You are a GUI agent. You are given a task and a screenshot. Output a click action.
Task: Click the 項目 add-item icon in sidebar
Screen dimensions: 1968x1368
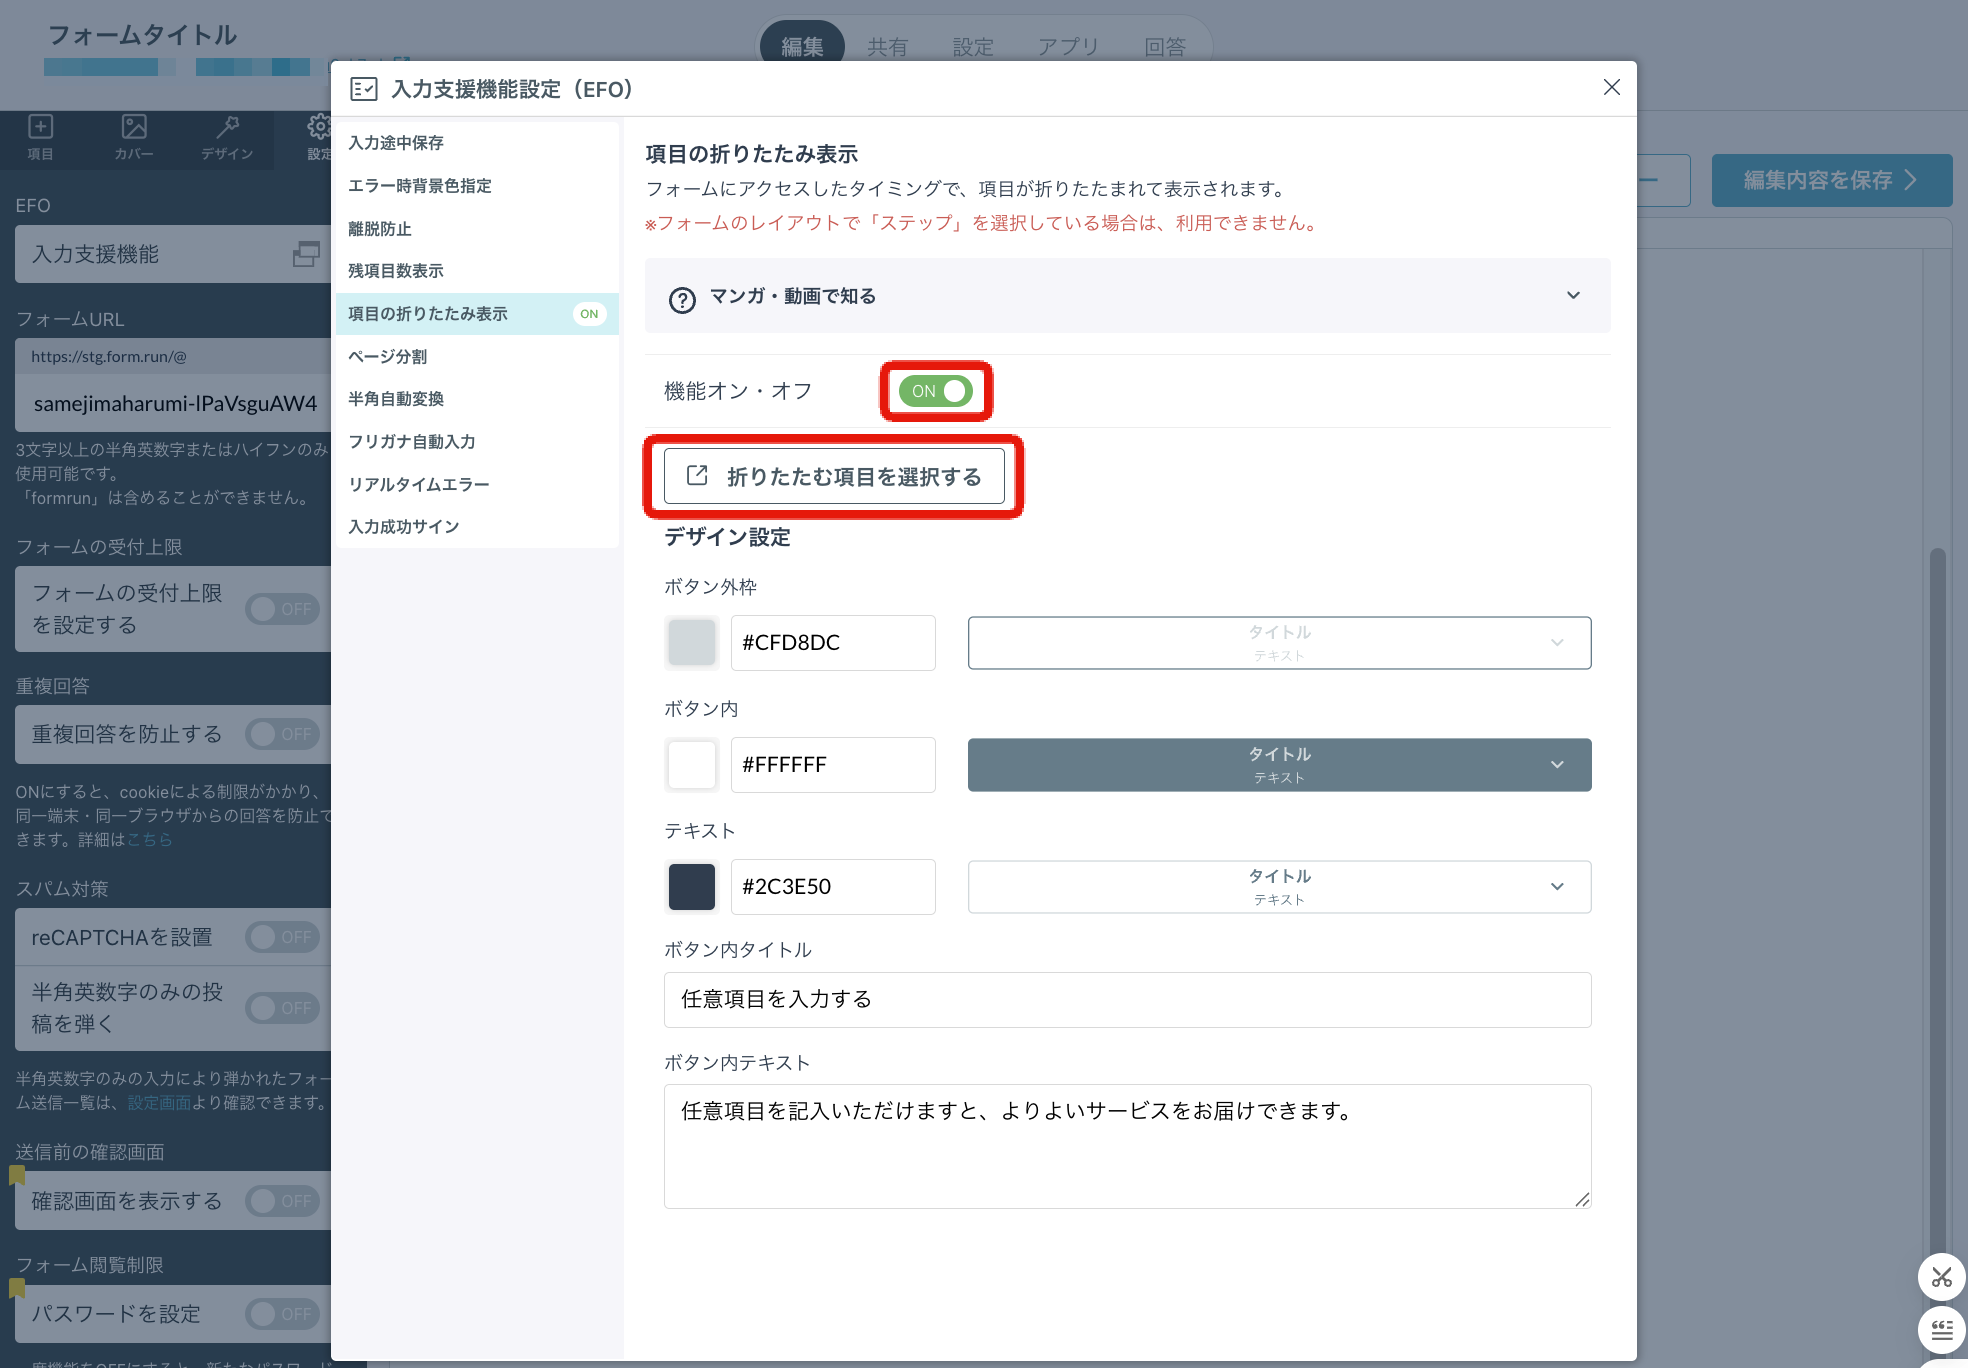(40, 127)
